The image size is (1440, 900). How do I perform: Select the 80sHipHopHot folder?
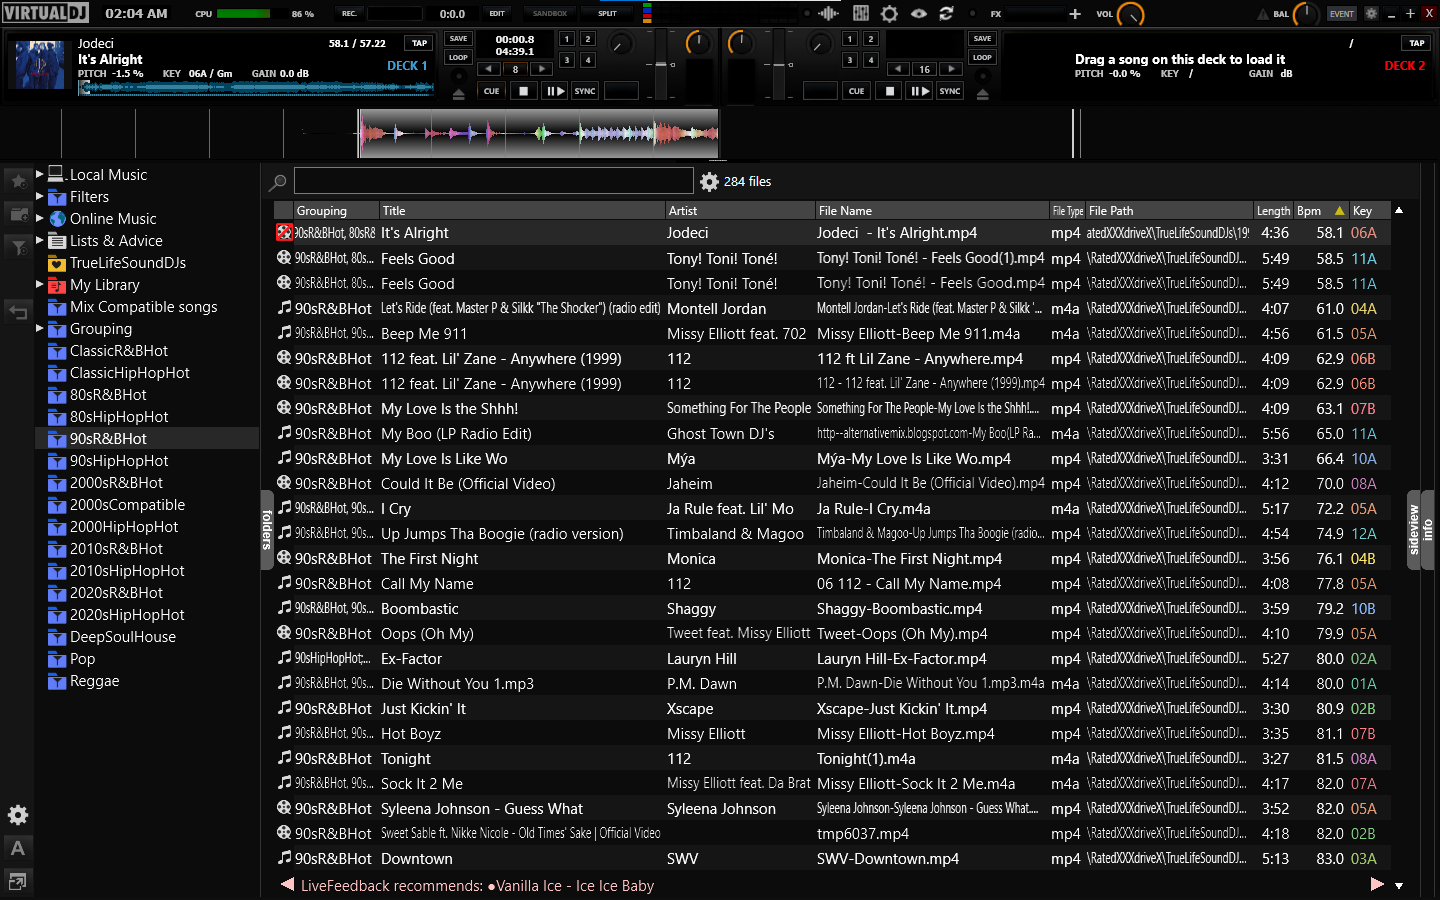click(119, 416)
